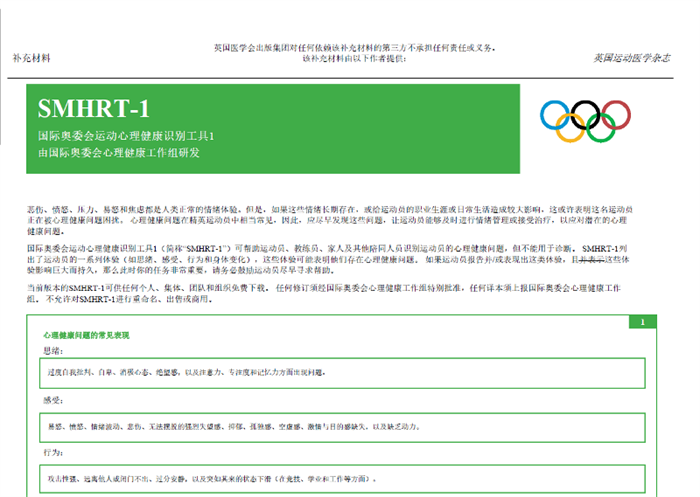Click the banner subtitle 国际奥委会运动心理健康识别工具1
The image size is (700, 497).
(x=126, y=135)
